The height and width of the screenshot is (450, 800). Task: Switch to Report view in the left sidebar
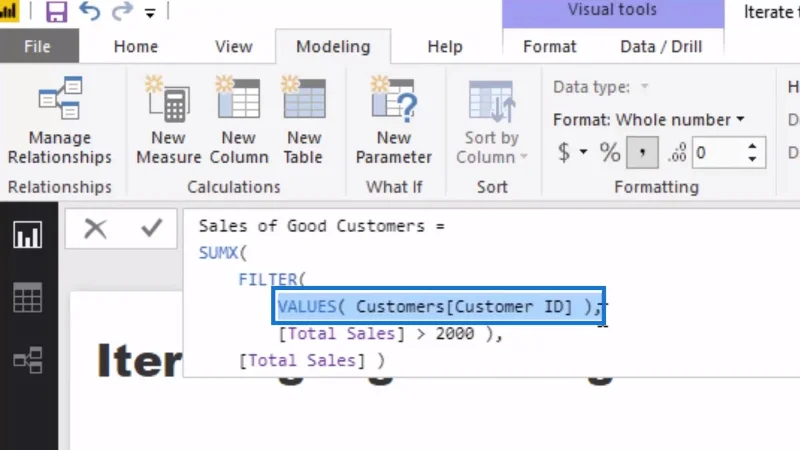click(28, 235)
